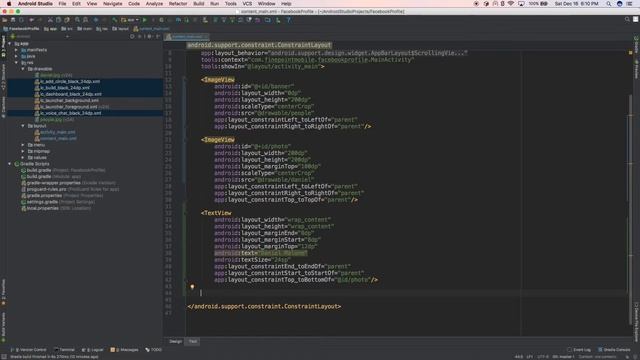Viewport: 640px width, 360px height.
Task: Open the Navigate menu
Action: tap(113, 4)
